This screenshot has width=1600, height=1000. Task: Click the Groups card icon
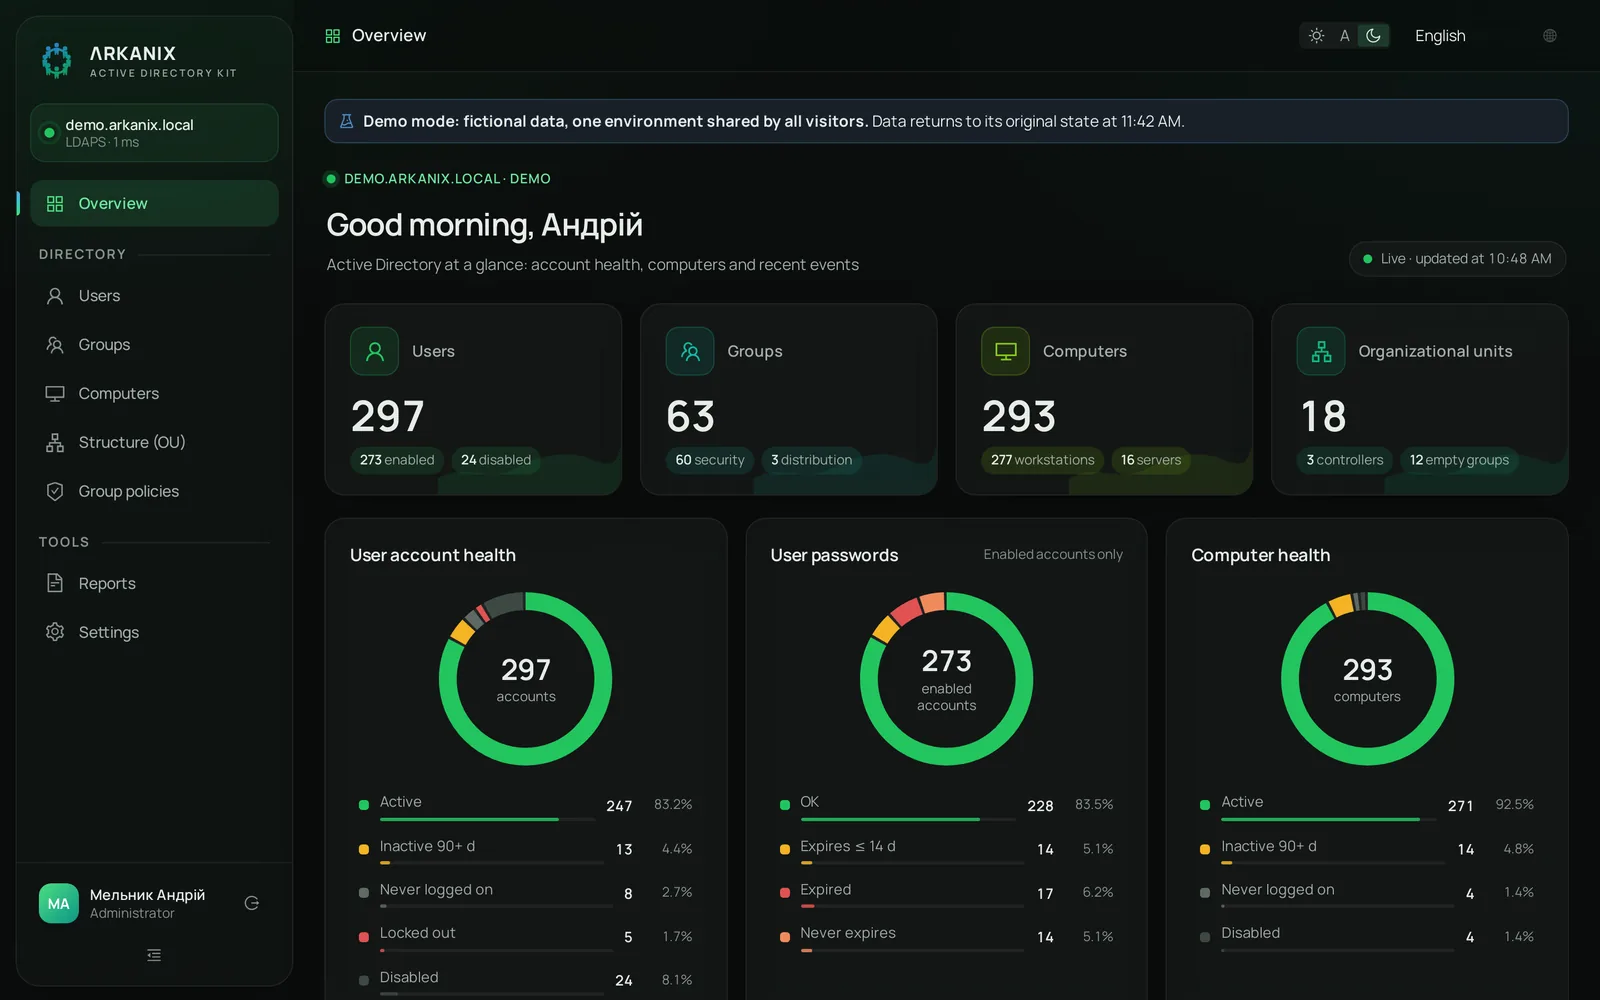point(690,352)
